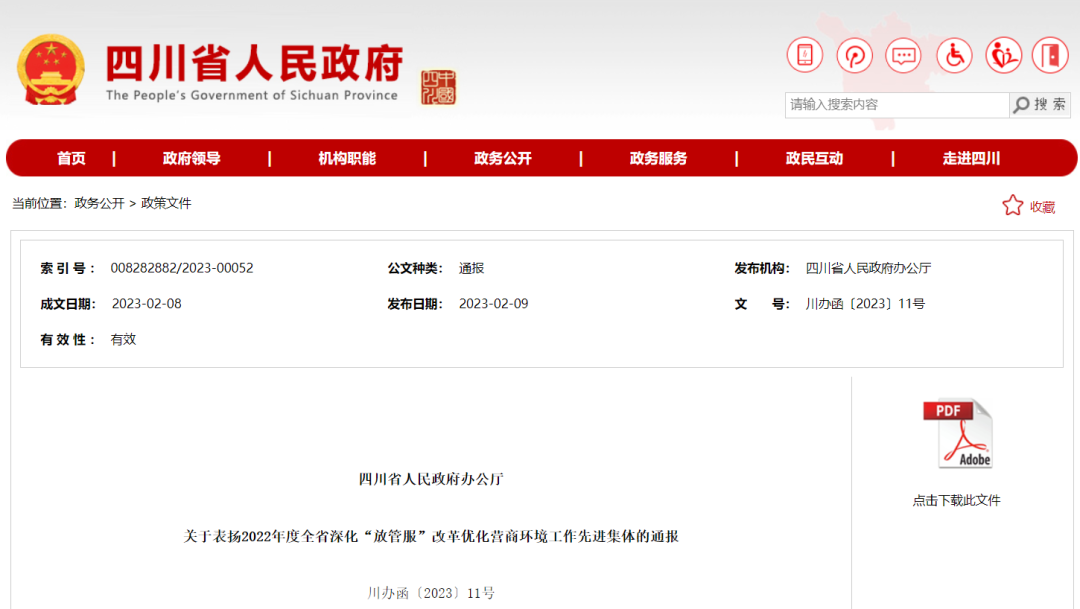Click the 公文种类 label
This screenshot has height=609, width=1080.
(x=415, y=268)
